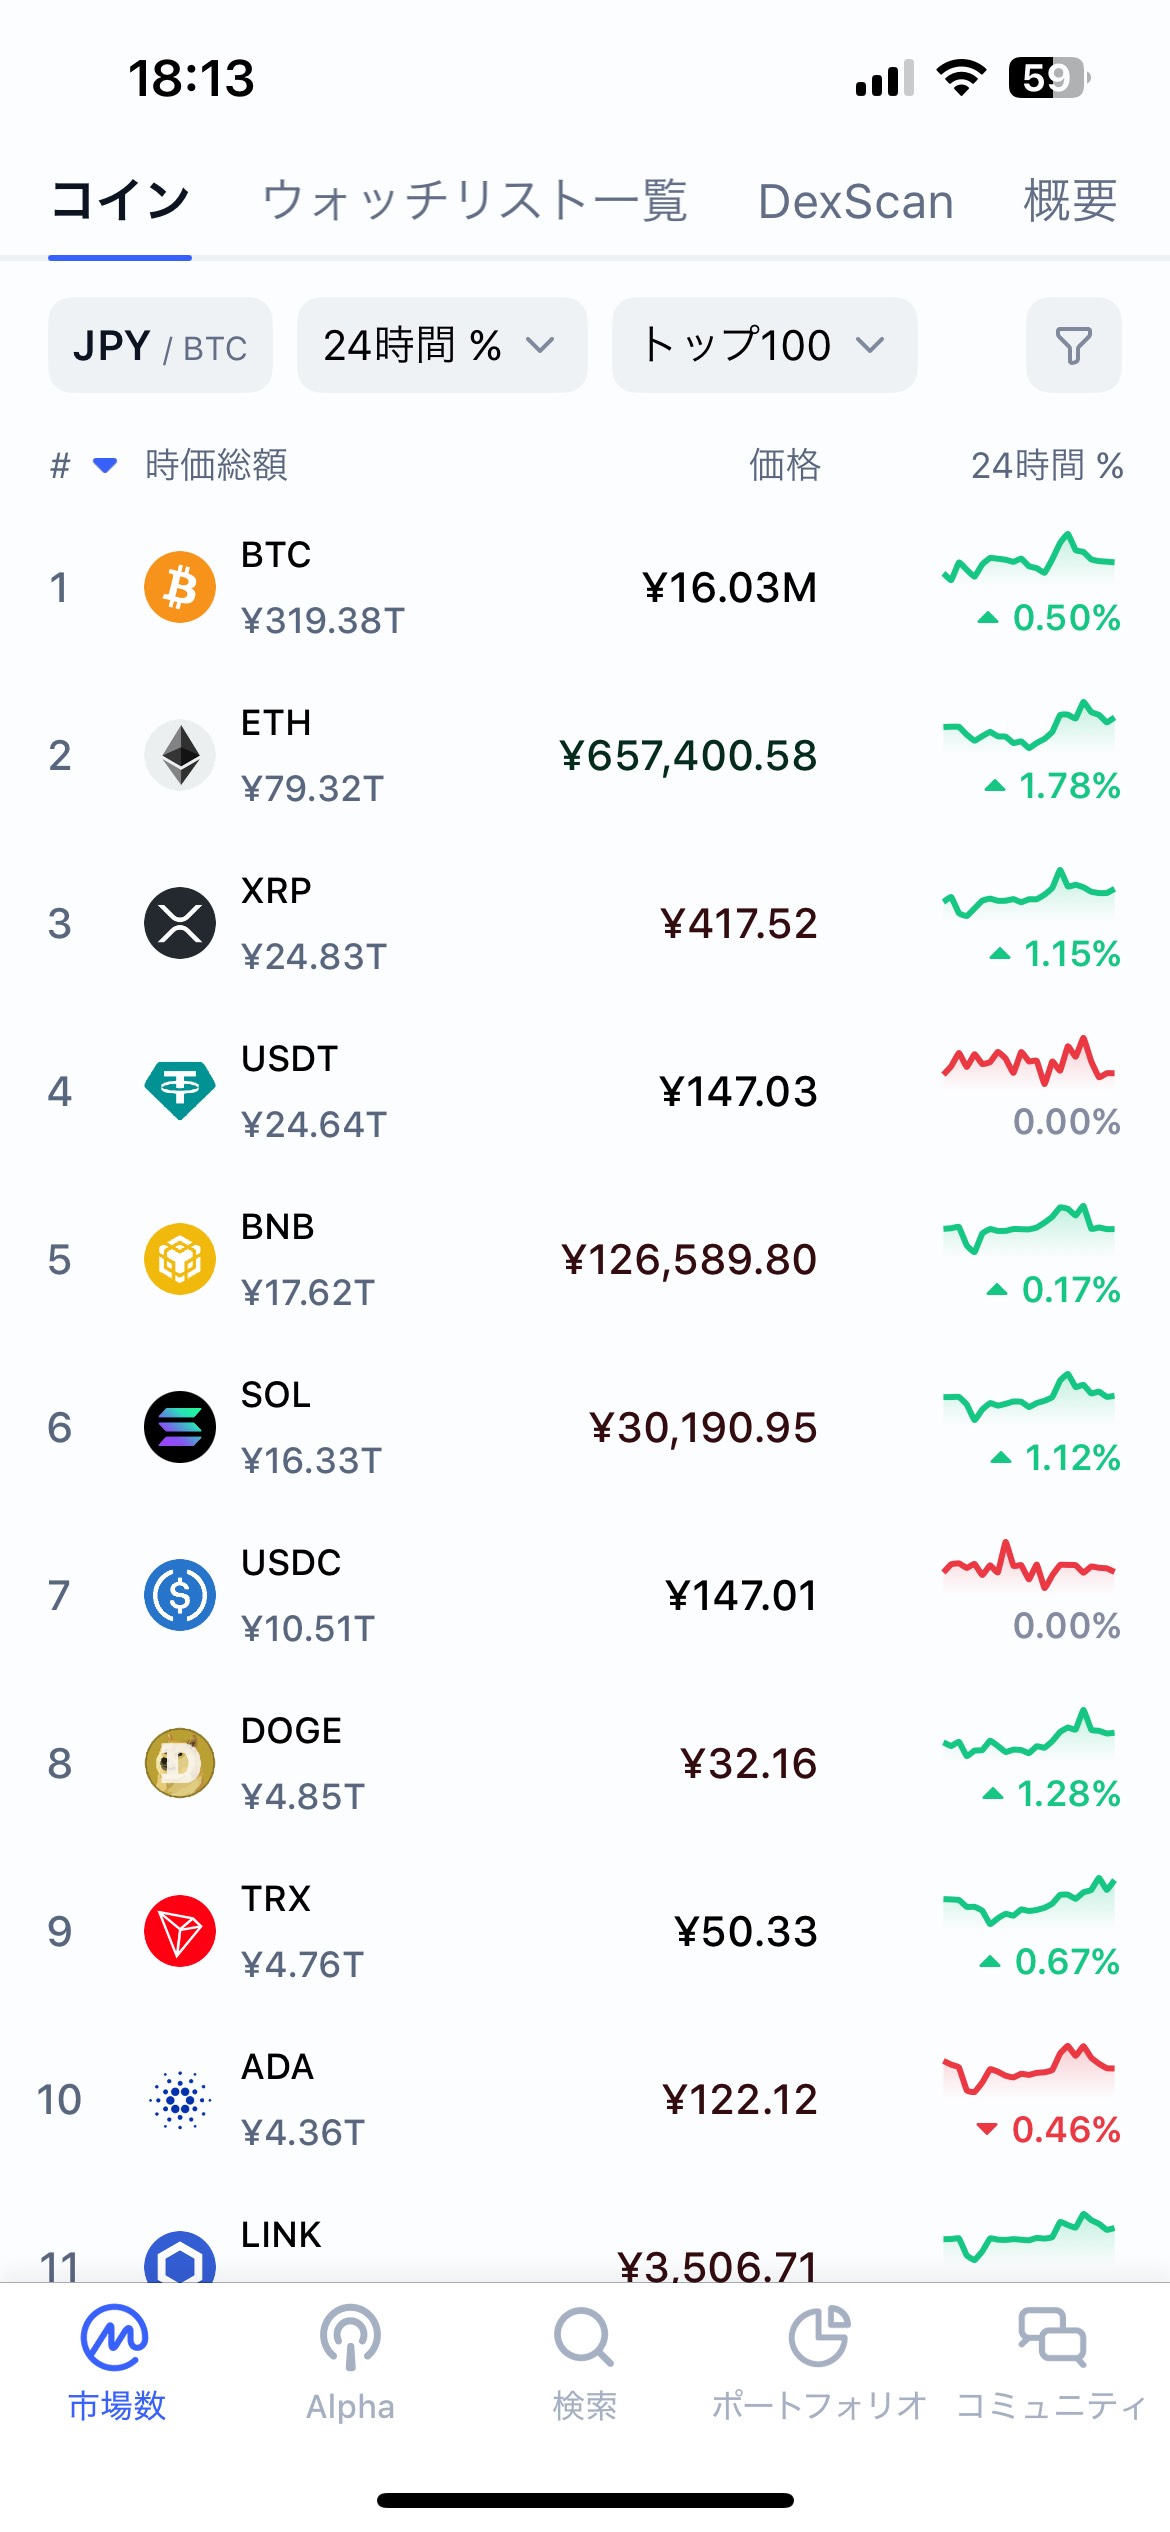Switch to the ウォッチリスト一覧 tab
This screenshot has width=1170, height=2532.
click(474, 201)
